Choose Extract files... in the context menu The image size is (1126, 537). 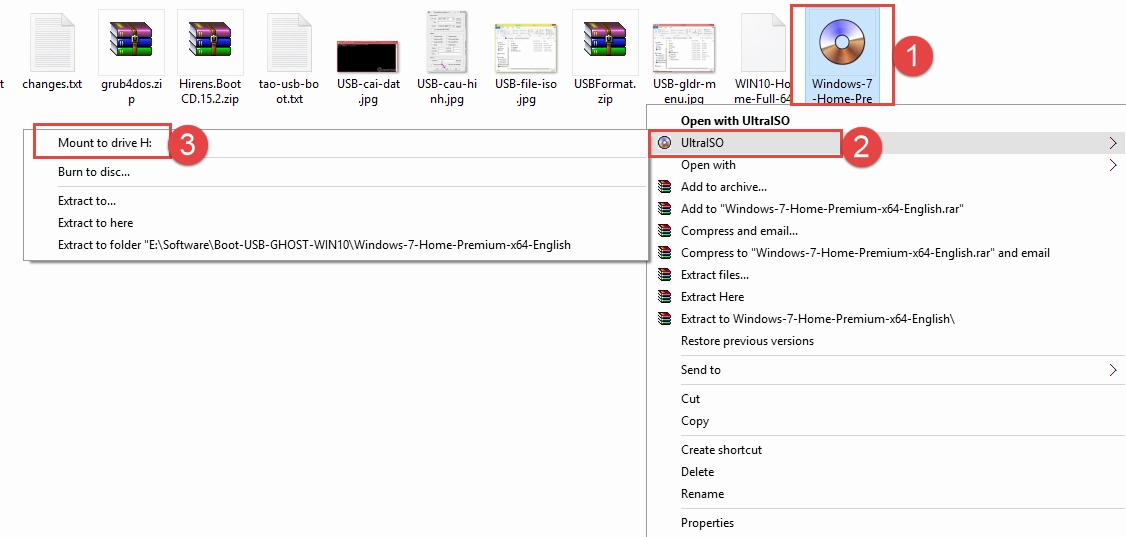715,275
